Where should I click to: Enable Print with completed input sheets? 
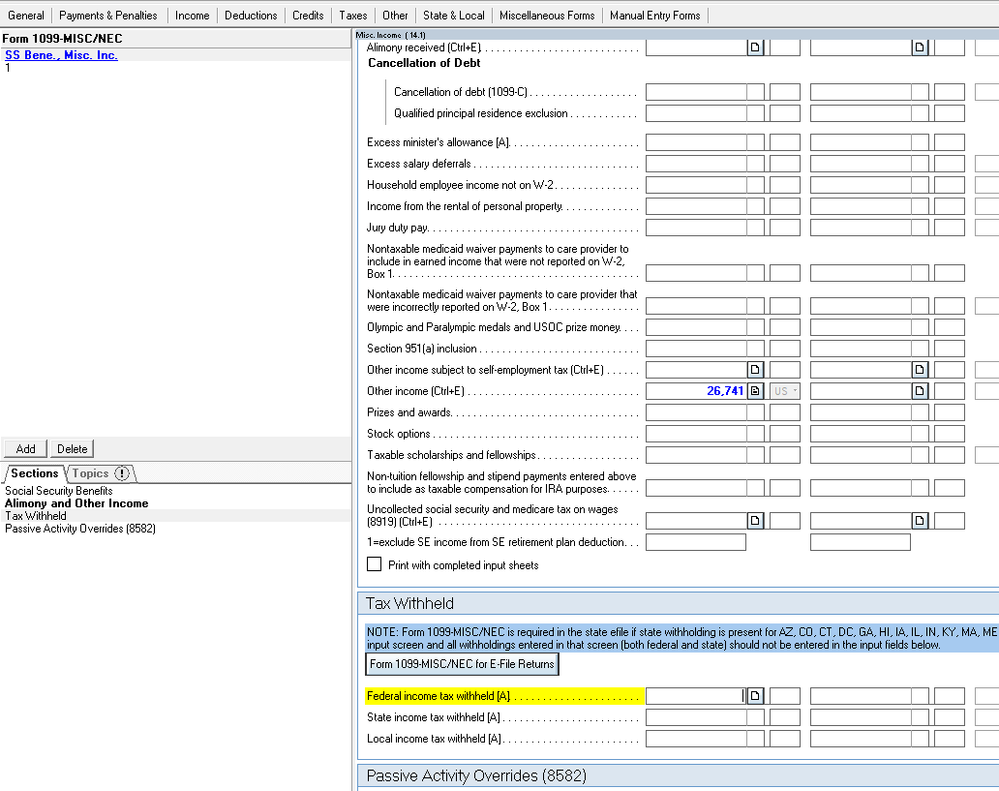click(x=374, y=563)
